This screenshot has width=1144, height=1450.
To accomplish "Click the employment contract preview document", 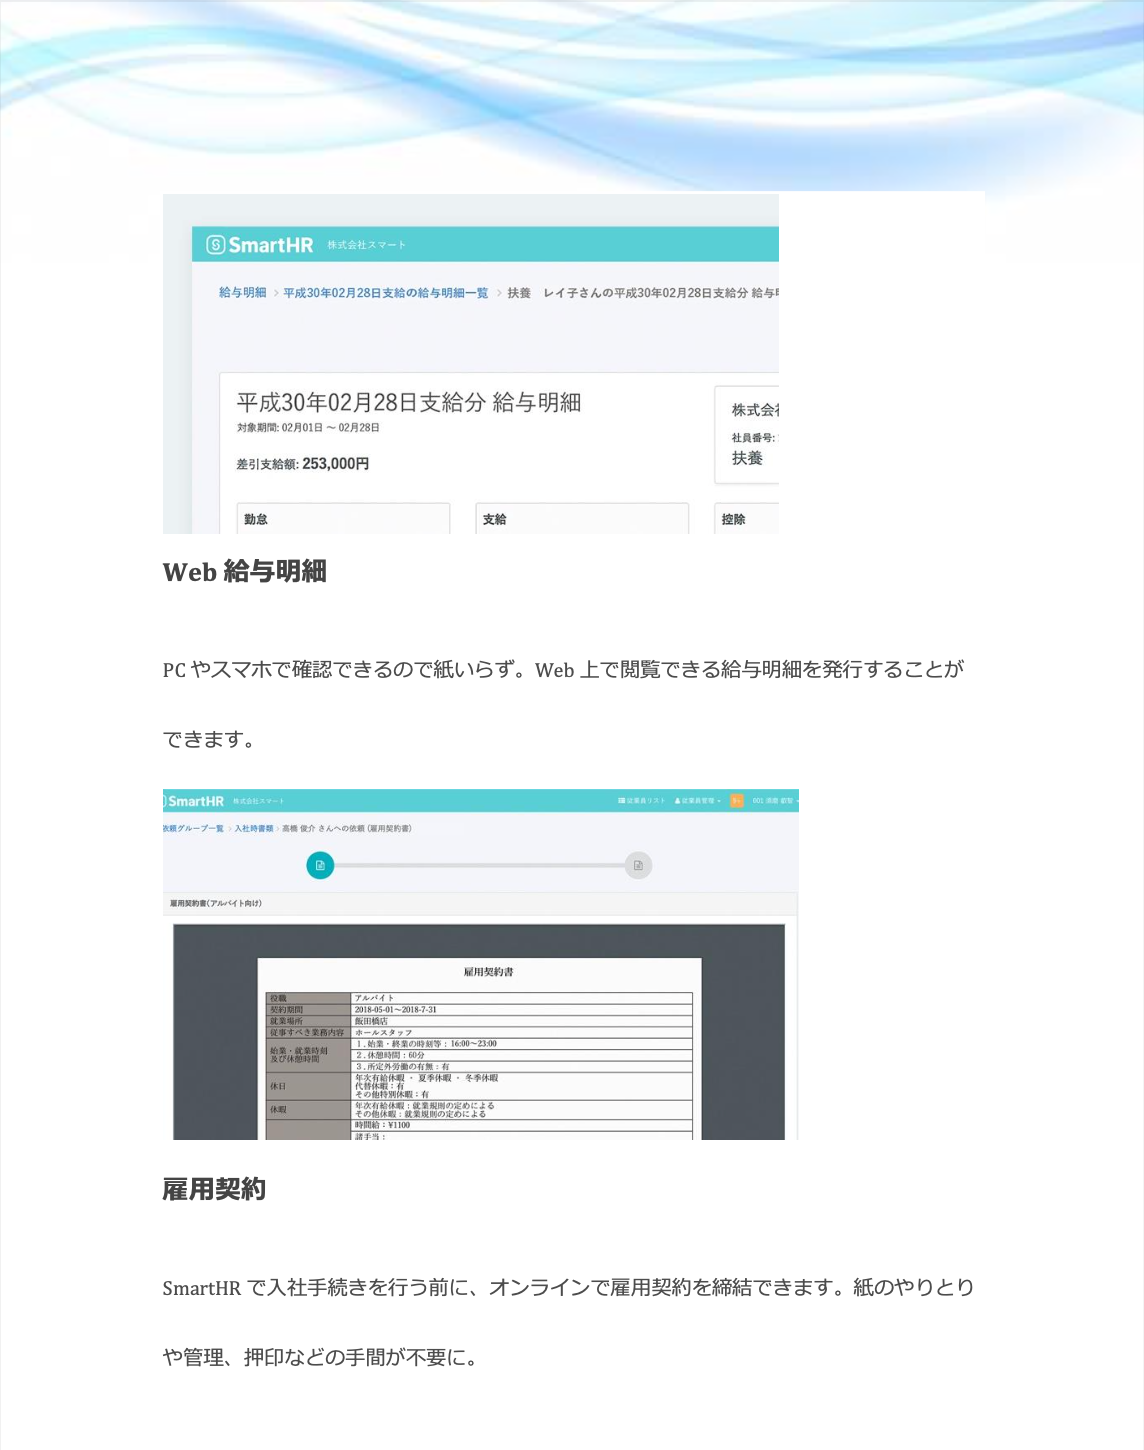I will (480, 1049).
